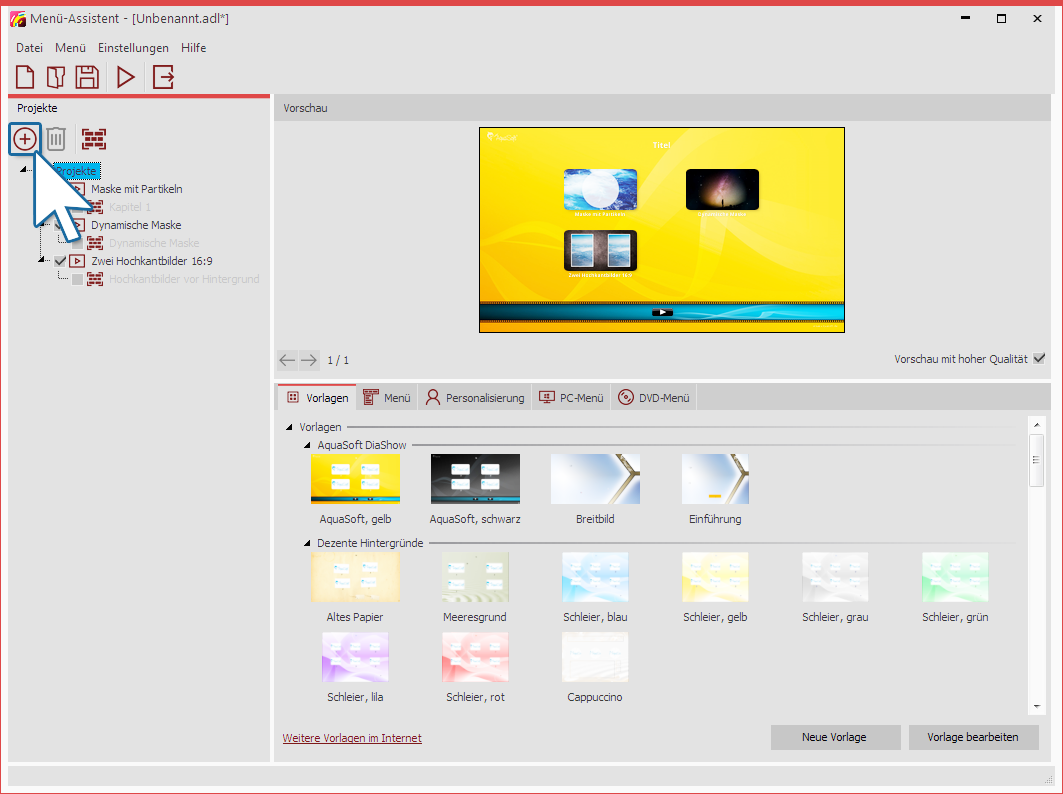Click the play preview toolbar icon
The width and height of the screenshot is (1063, 794).
[x=126, y=77]
